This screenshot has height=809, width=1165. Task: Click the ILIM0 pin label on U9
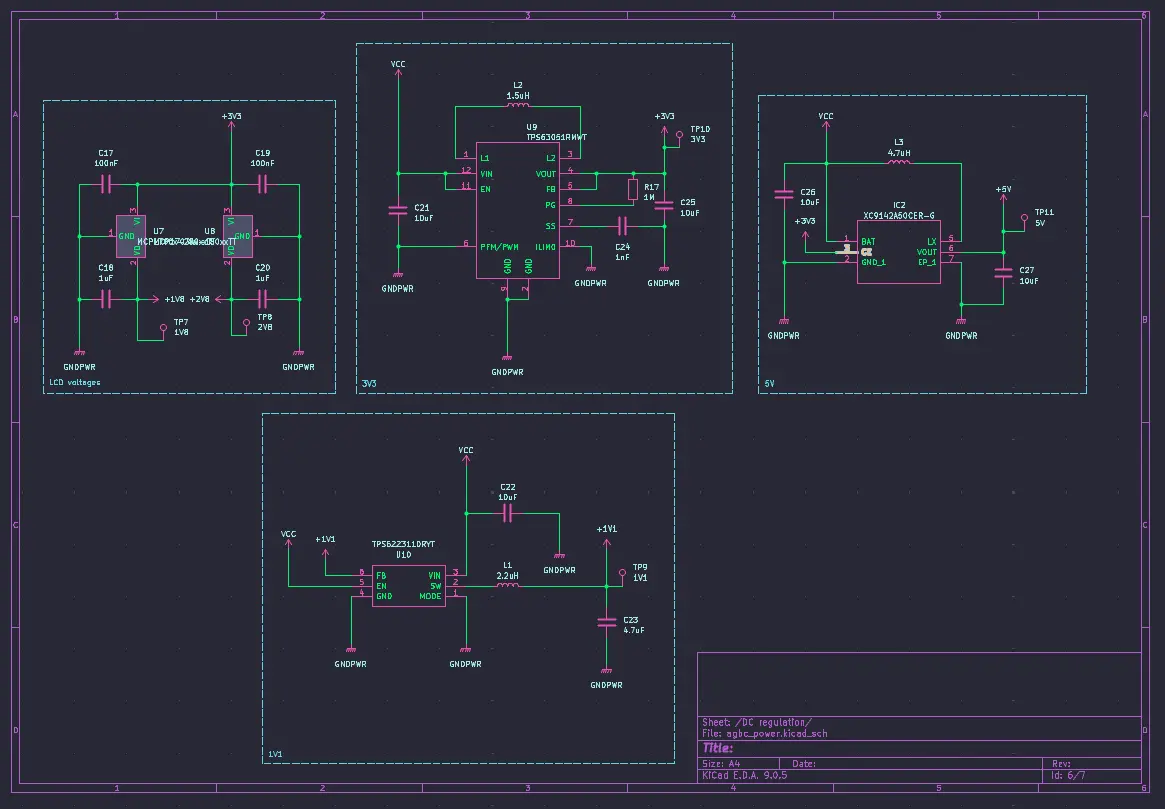545,247
